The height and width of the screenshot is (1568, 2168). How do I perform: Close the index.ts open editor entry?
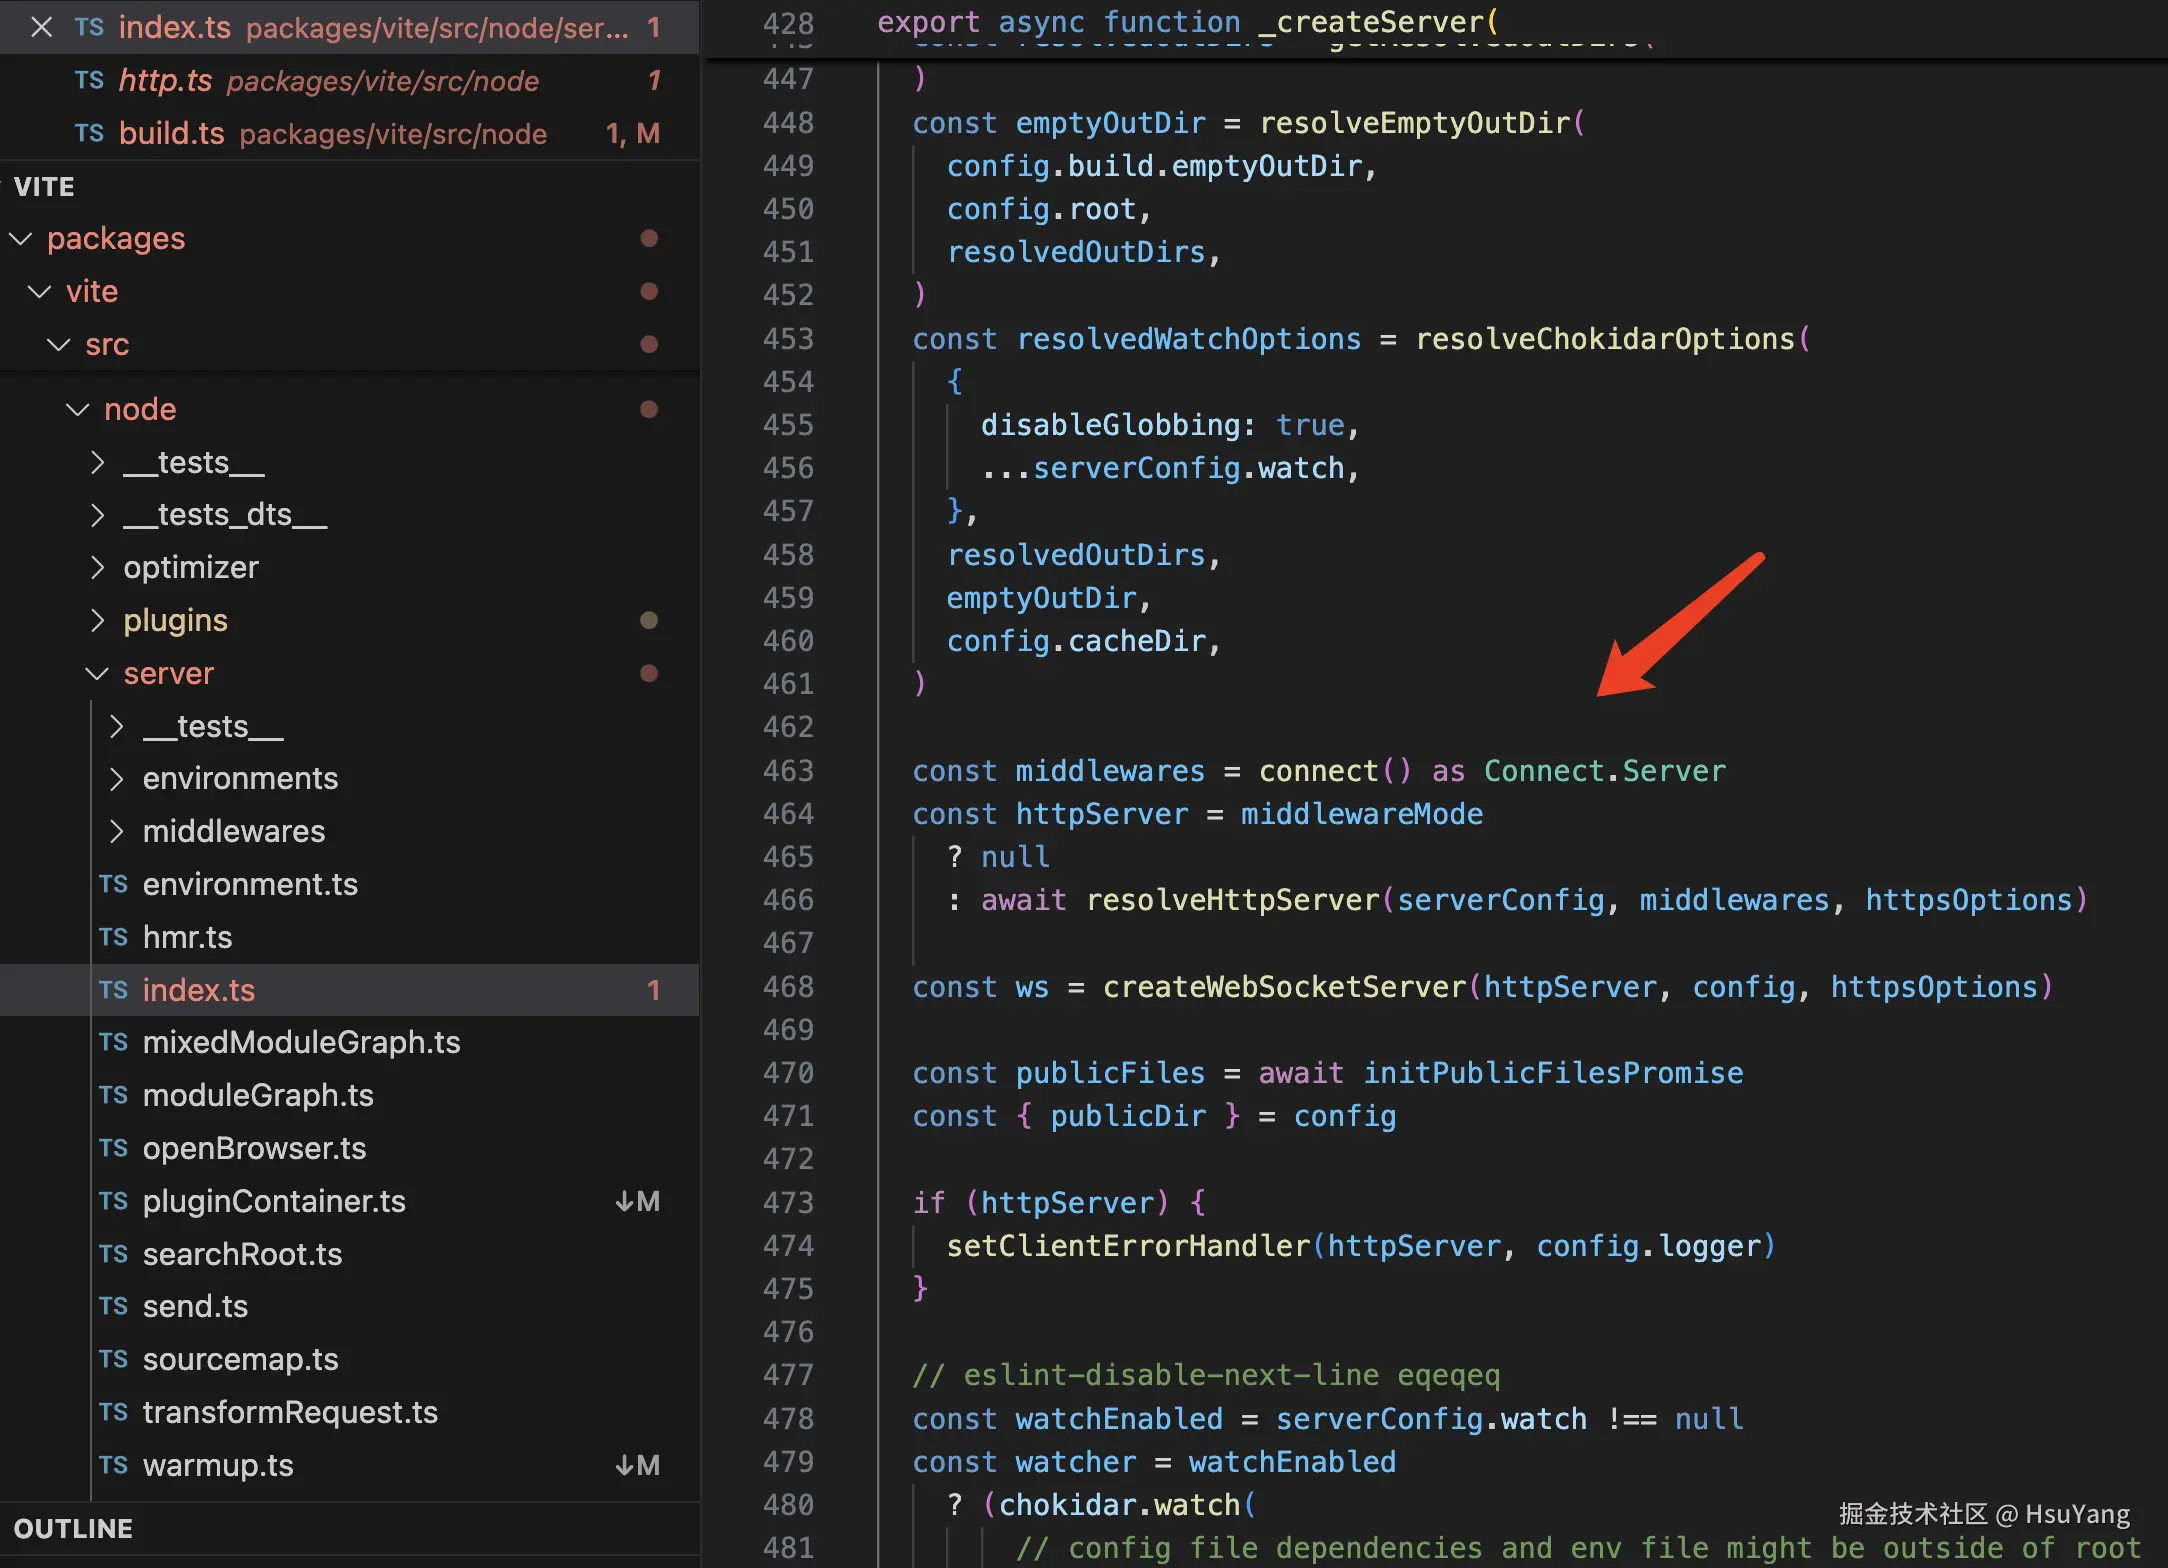(x=41, y=27)
